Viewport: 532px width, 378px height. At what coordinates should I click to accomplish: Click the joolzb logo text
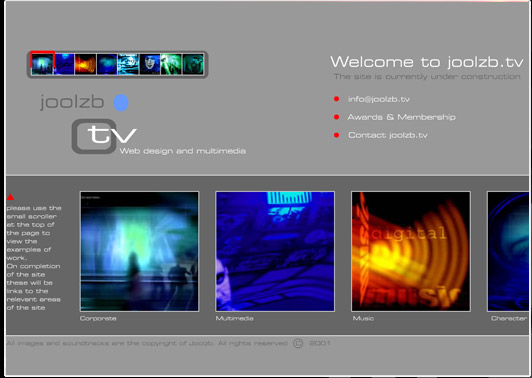click(x=72, y=102)
